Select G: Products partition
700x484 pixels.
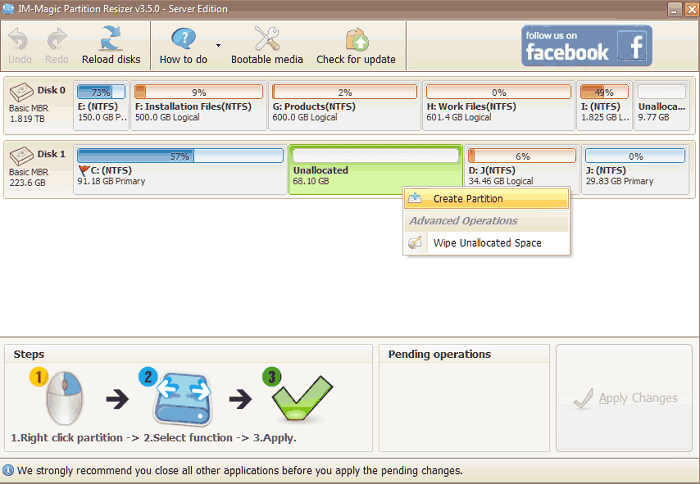click(x=344, y=106)
